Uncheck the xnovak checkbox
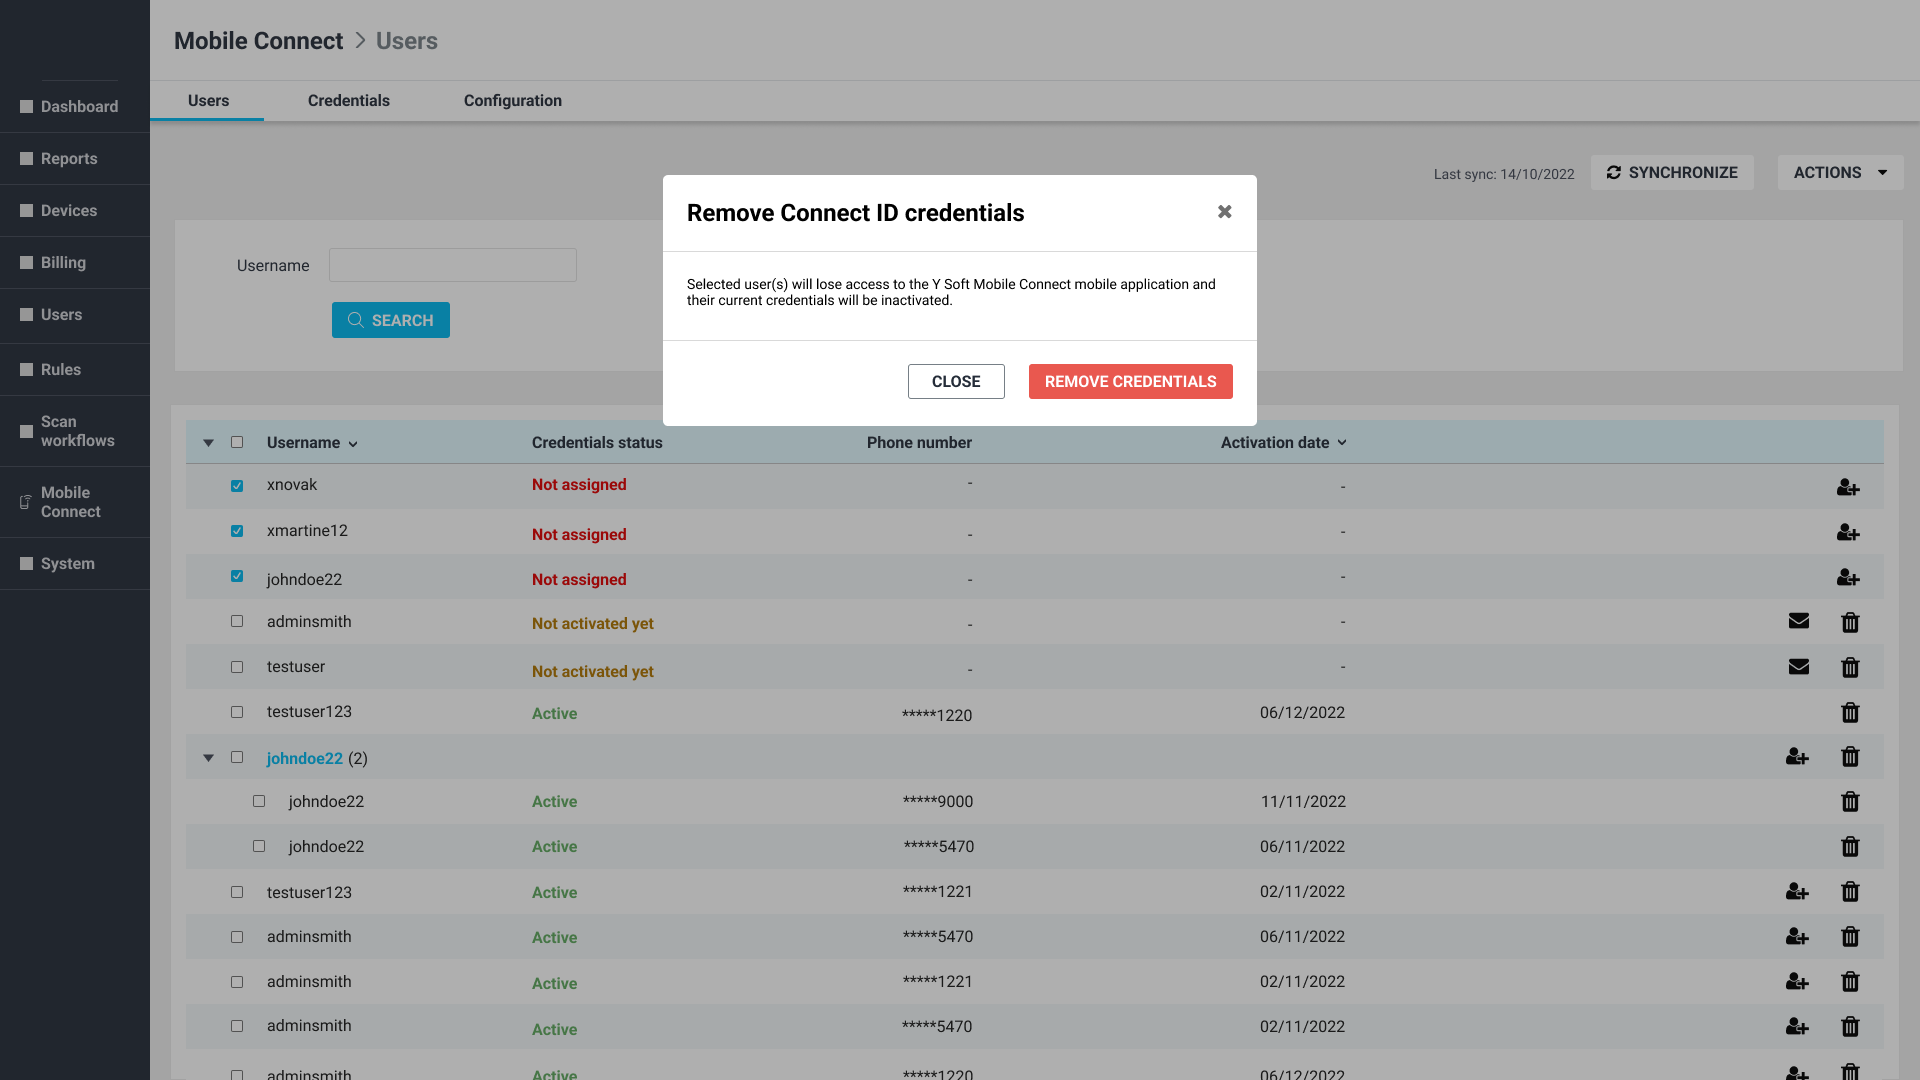This screenshot has height=1080, width=1920. (x=237, y=486)
